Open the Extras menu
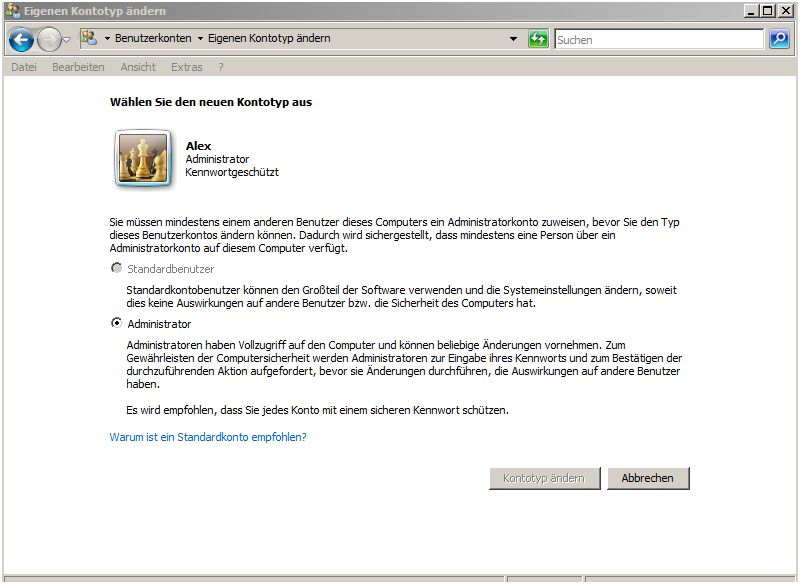This screenshot has height=584, width=800. tap(187, 67)
